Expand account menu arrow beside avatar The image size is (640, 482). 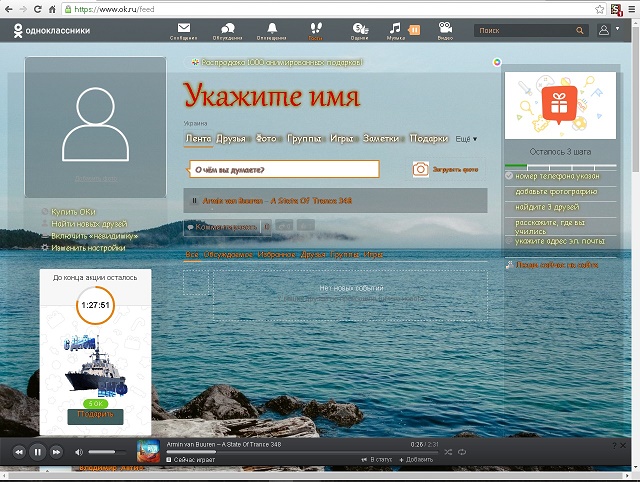coord(618,29)
